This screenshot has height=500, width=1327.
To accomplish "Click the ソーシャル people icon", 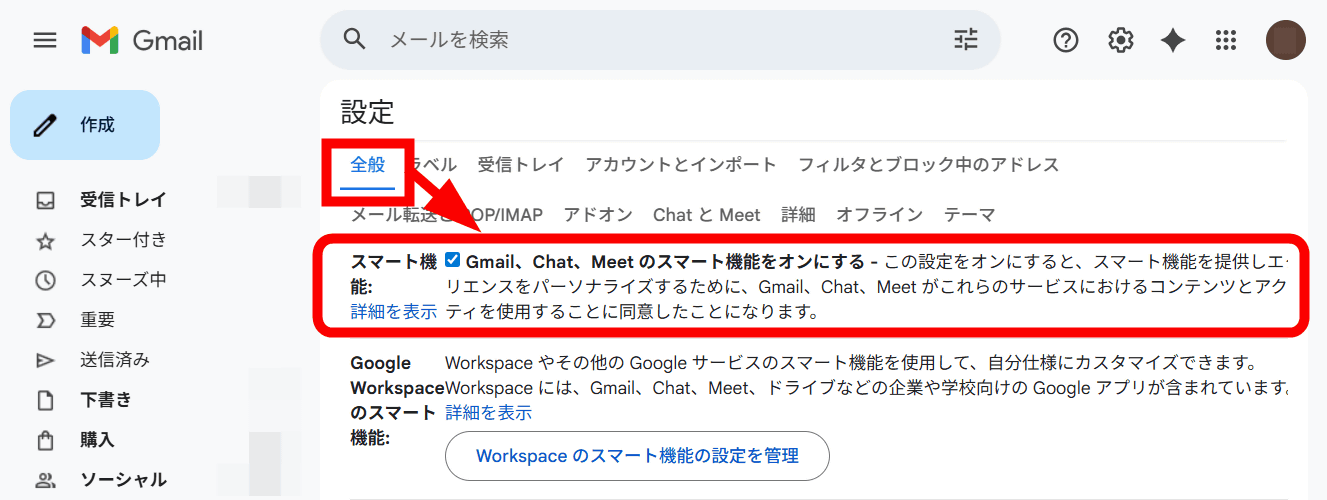I will pos(45,480).
